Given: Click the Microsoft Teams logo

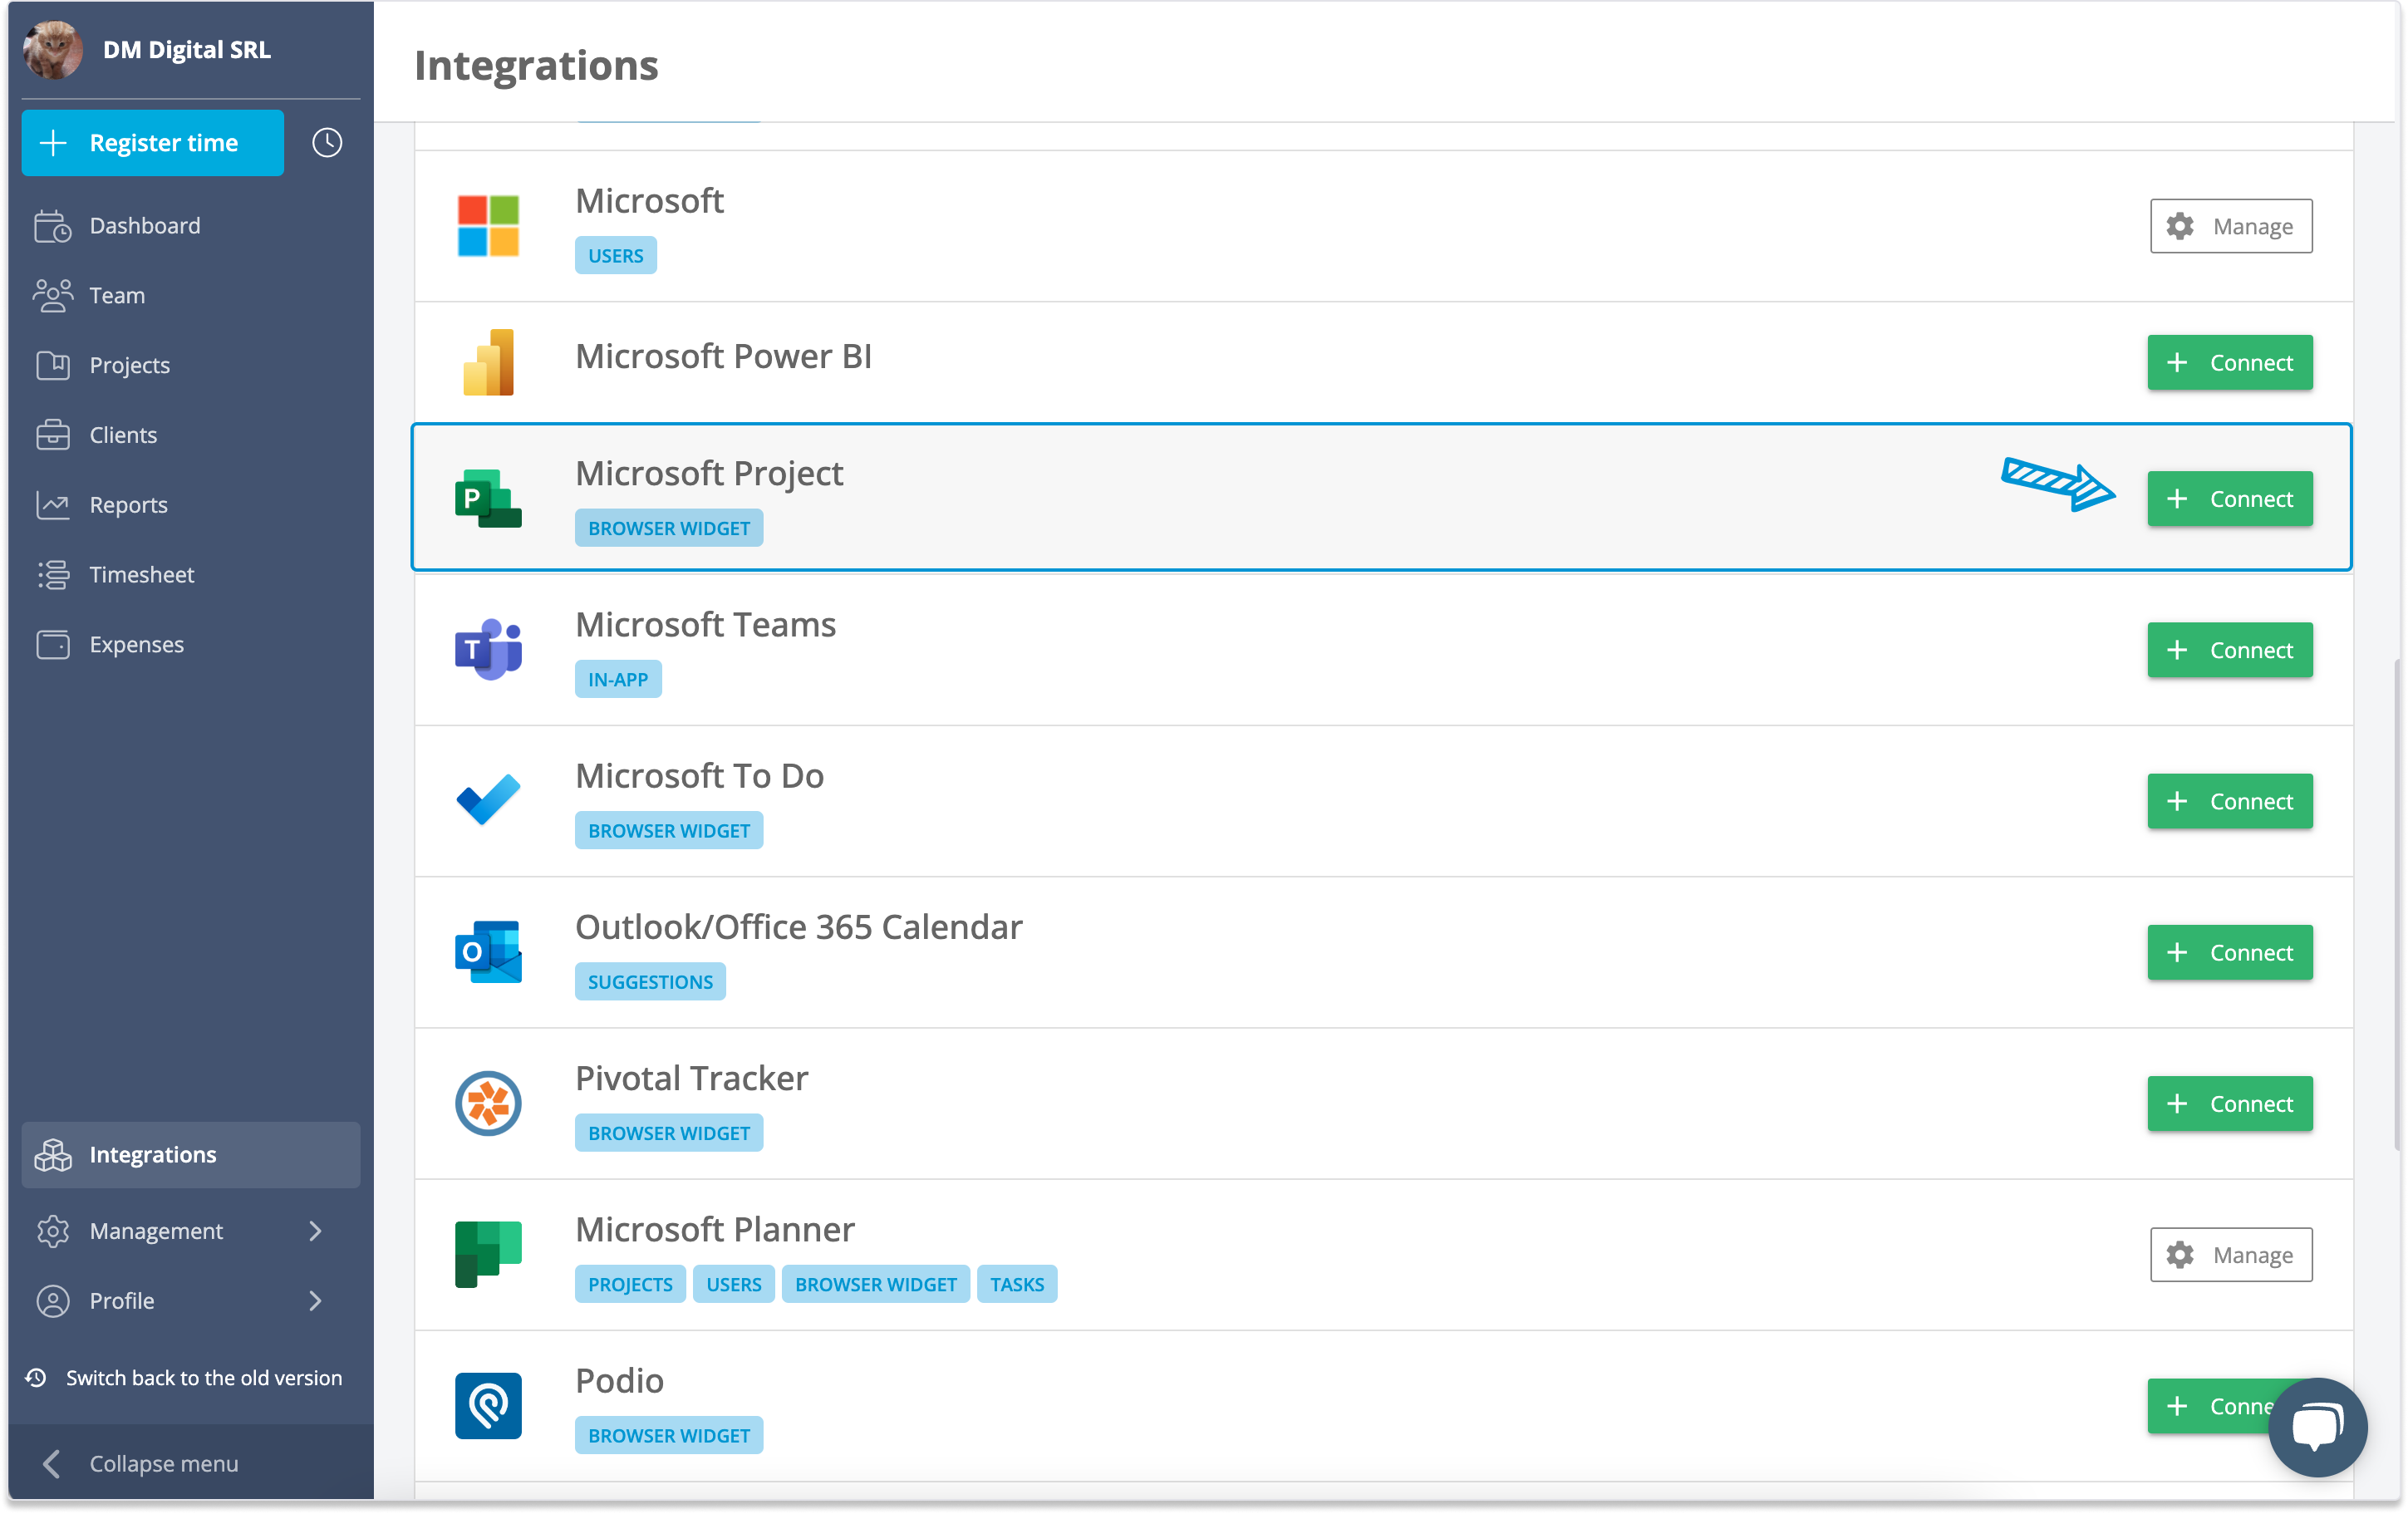Looking at the screenshot, I should (488, 650).
